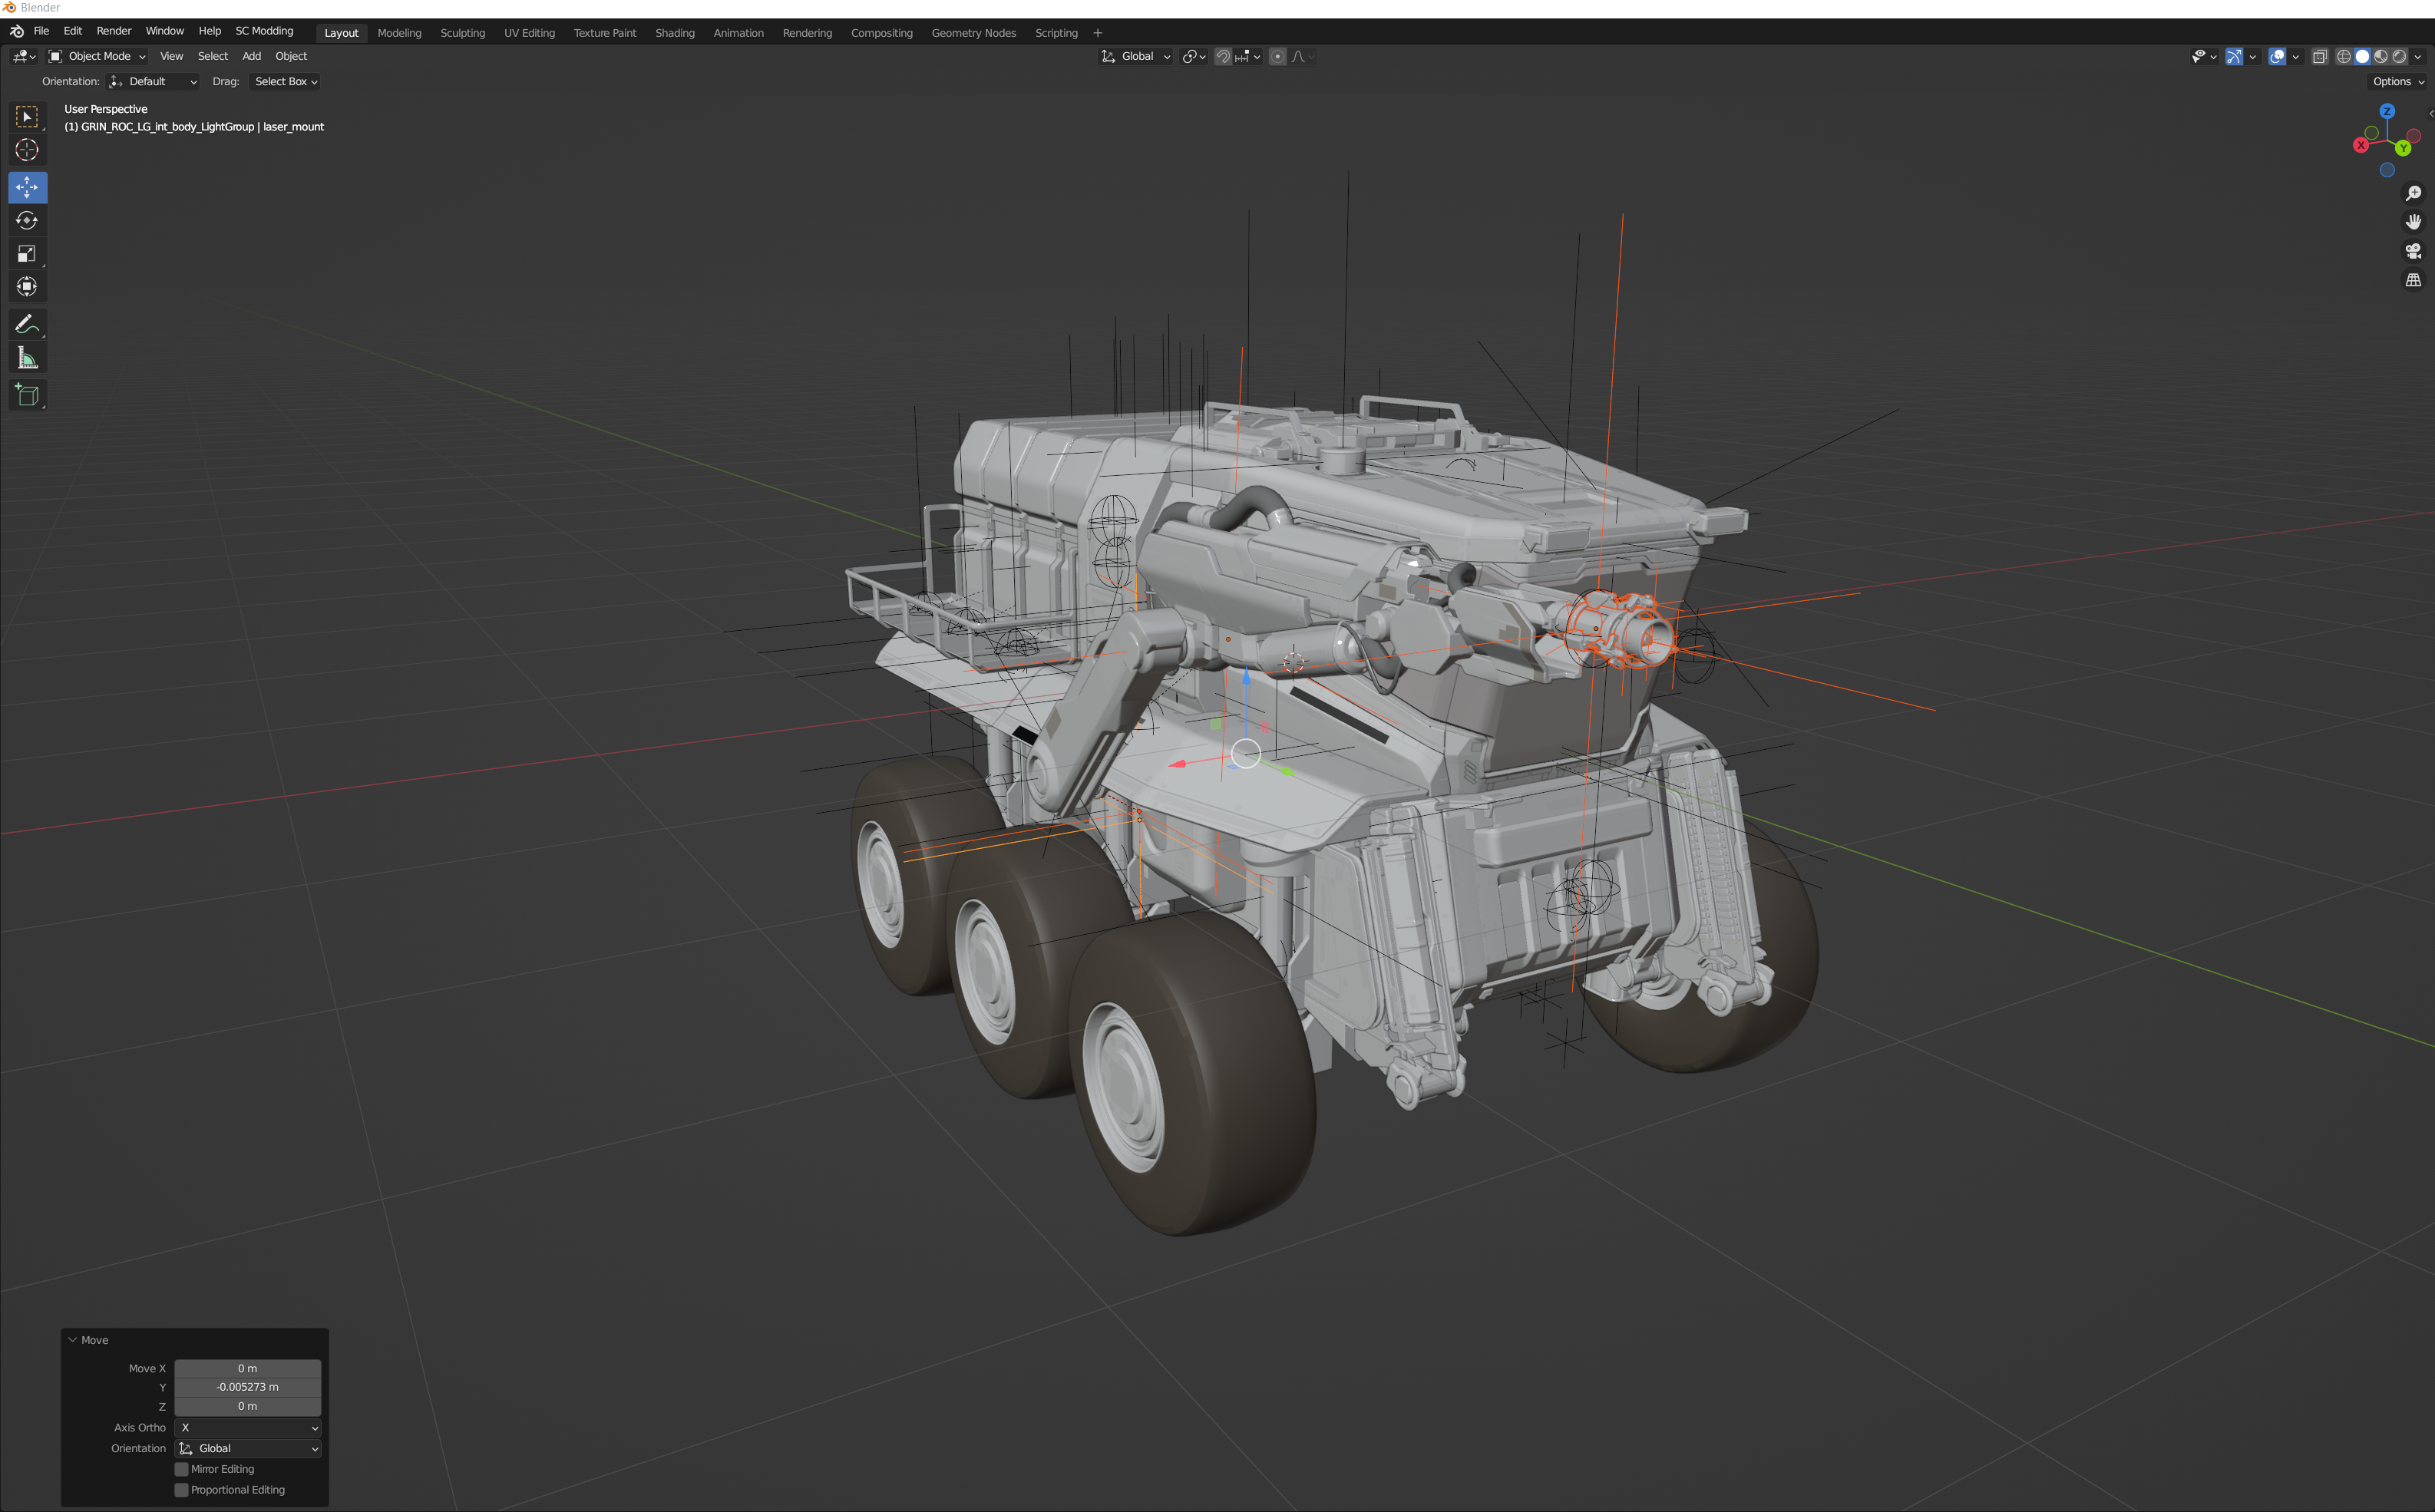Click the zoom magnifier in the viewport sidebar
The height and width of the screenshot is (1512, 2435).
pos(2414,193)
